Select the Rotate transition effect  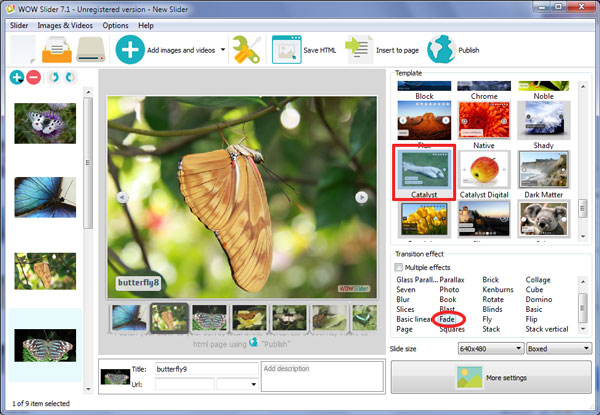click(493, 299)
